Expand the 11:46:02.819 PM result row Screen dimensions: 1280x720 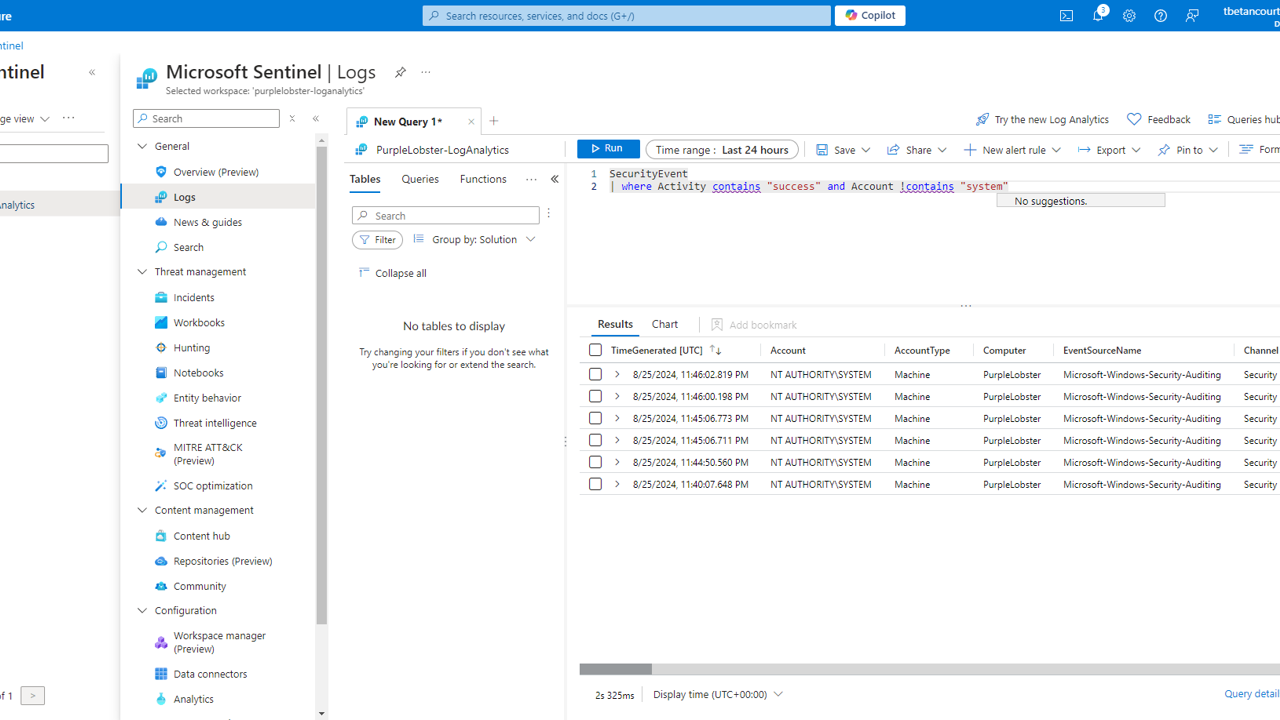click(617, 374)
